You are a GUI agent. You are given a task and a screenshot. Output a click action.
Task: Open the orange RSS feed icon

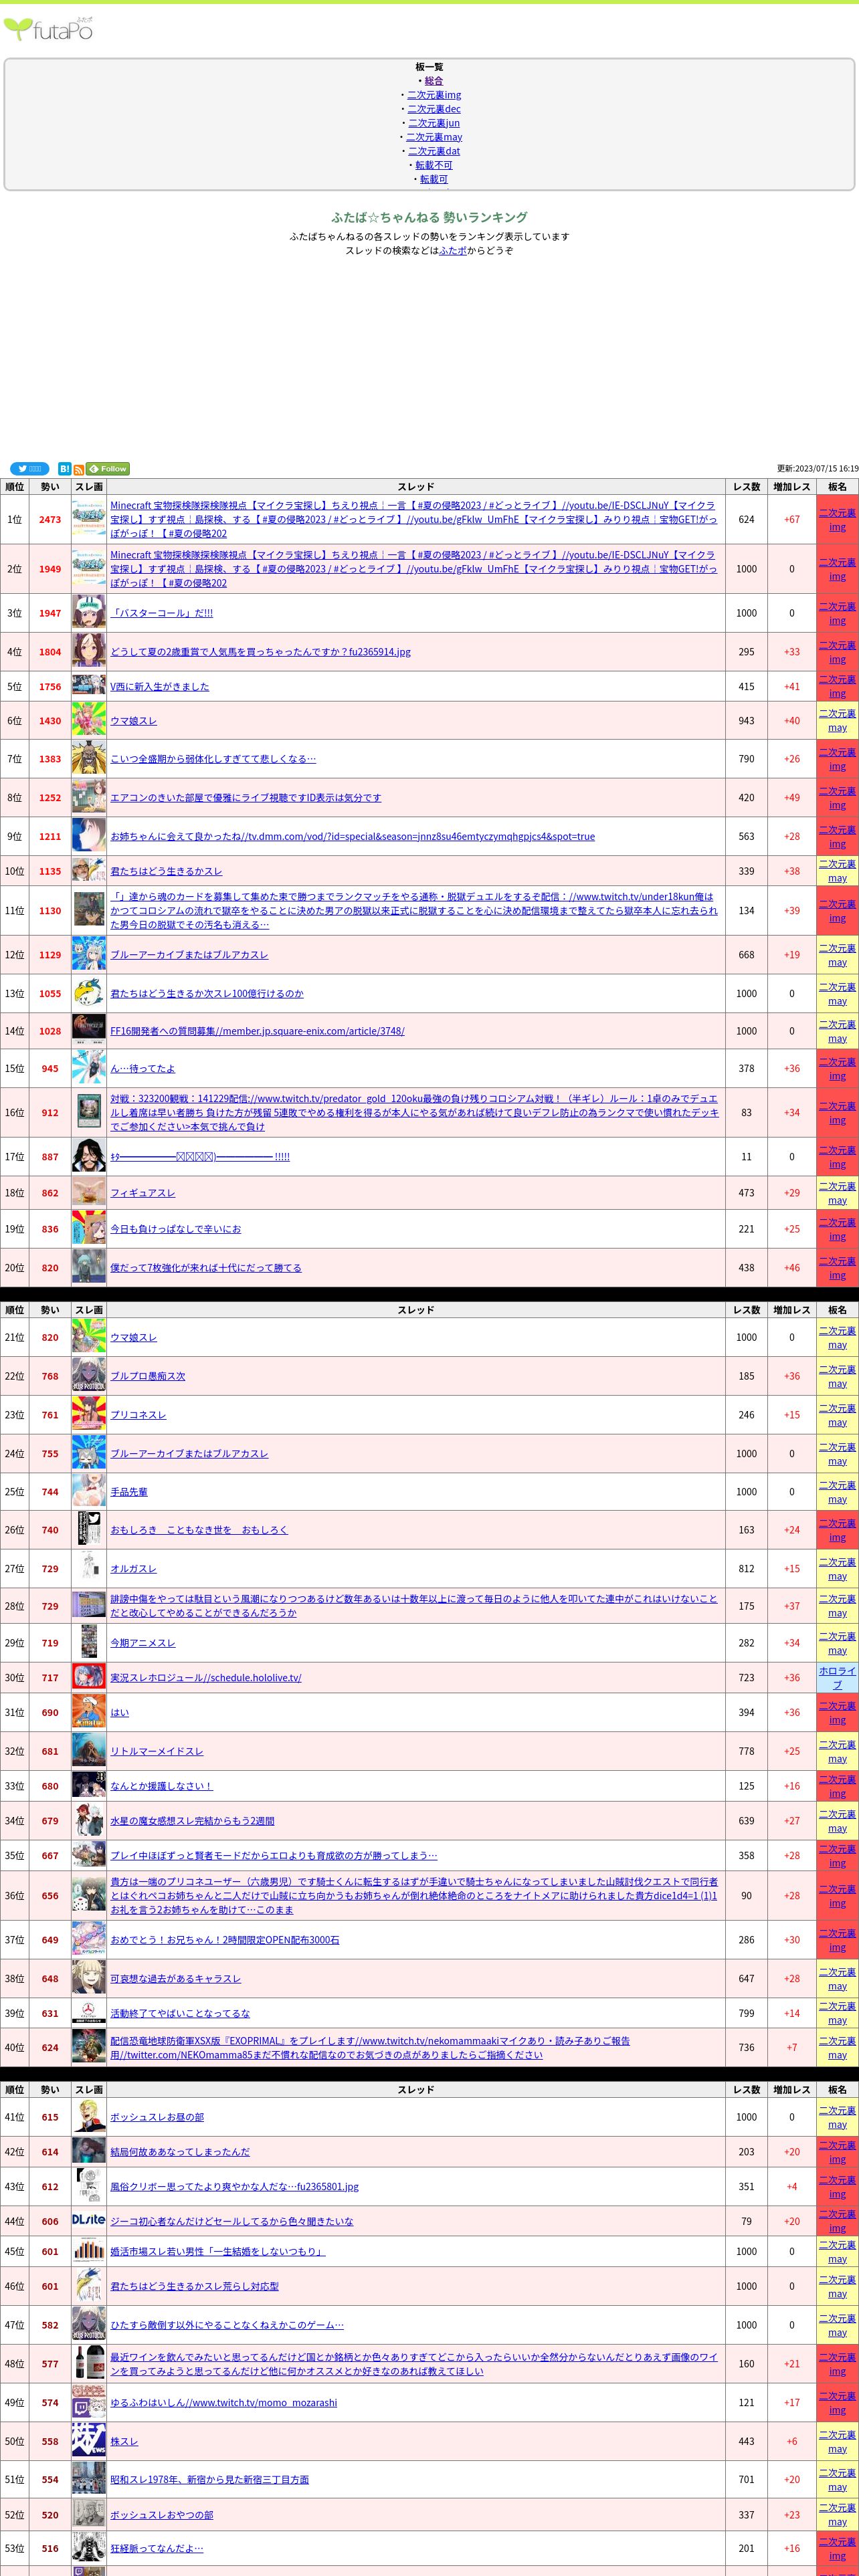(79, 469)
